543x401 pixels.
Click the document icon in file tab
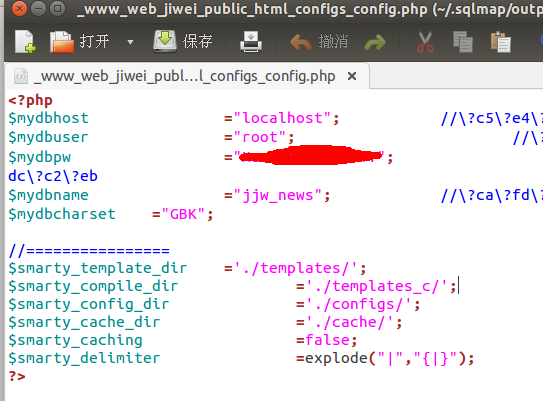click(20, 76)
